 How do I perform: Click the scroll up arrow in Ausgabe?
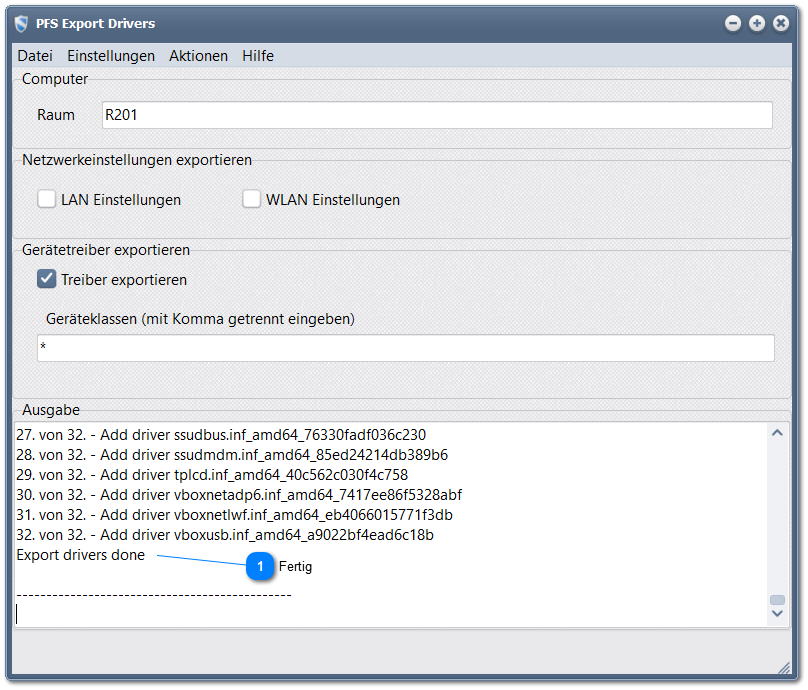[777, 434]
